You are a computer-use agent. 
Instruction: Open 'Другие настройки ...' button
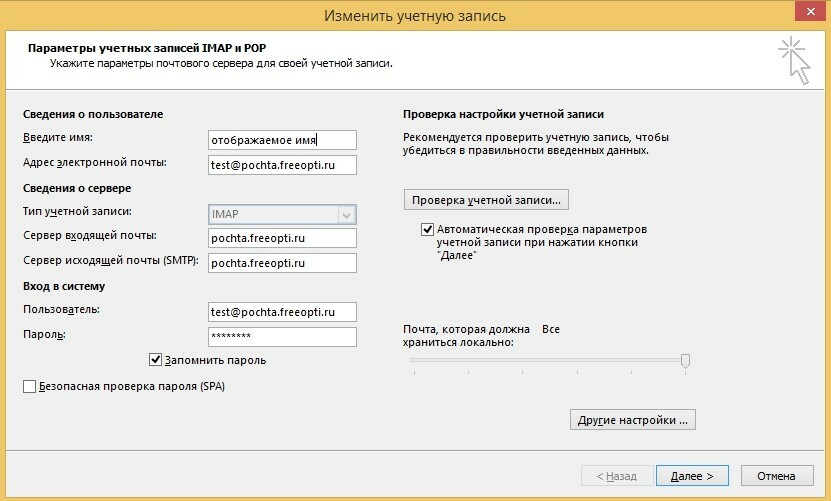(632, 420)
